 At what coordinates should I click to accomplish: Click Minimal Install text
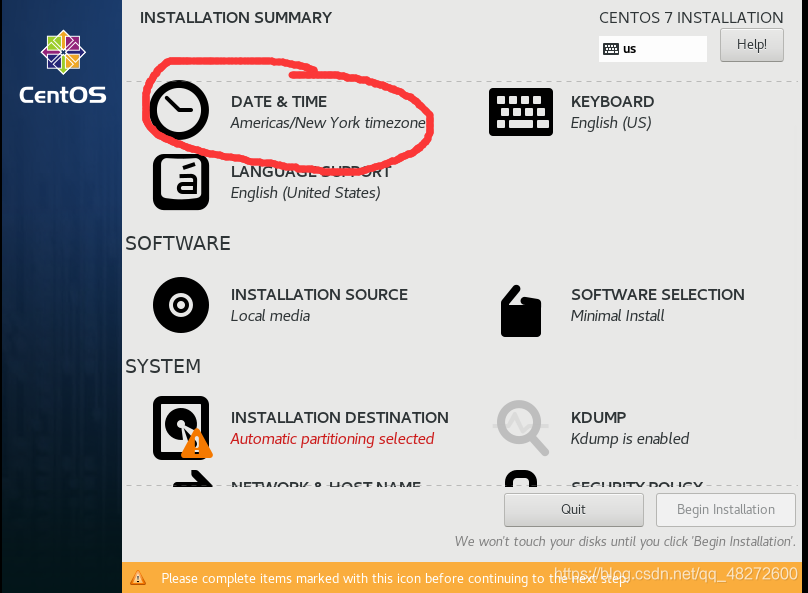(x=617, y=316)
